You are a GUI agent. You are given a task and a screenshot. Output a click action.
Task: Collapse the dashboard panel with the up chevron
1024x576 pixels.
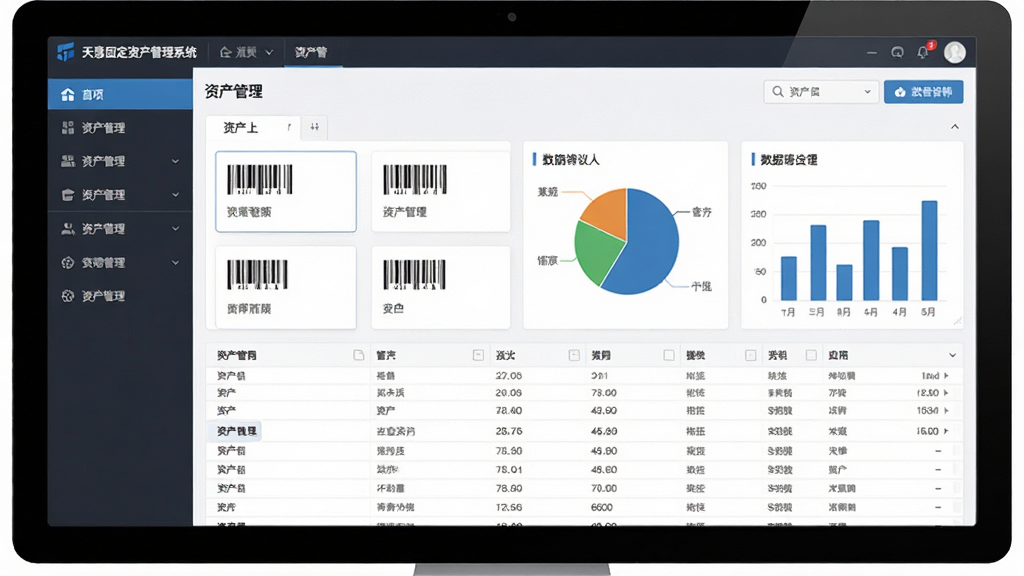955,127
